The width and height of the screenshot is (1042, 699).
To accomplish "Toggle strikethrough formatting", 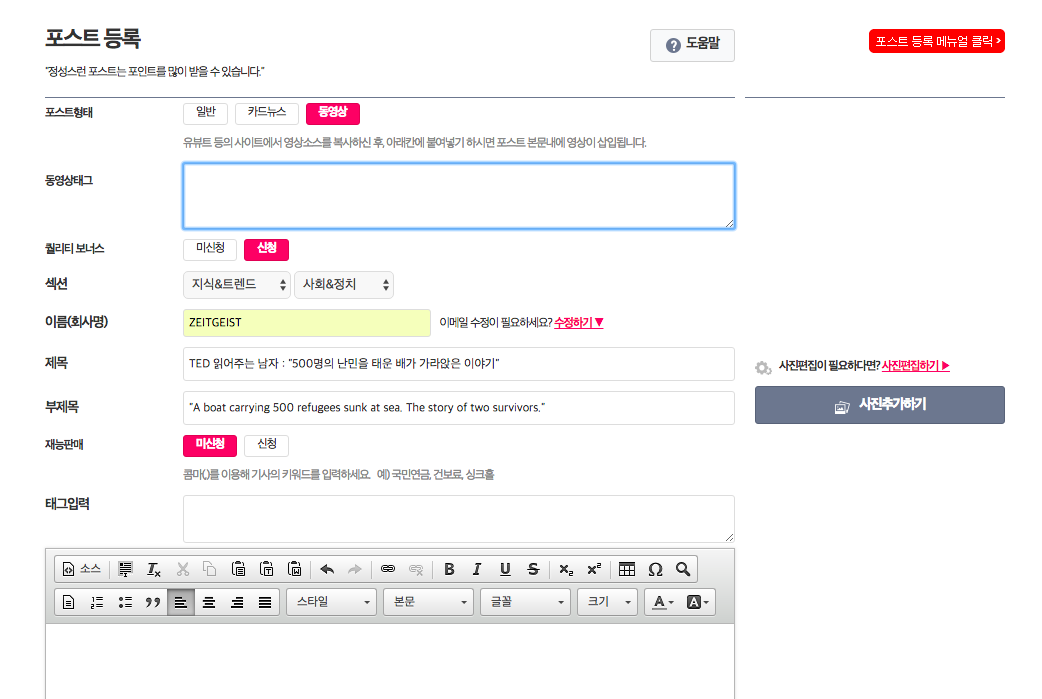I will (x=533, y=569).
